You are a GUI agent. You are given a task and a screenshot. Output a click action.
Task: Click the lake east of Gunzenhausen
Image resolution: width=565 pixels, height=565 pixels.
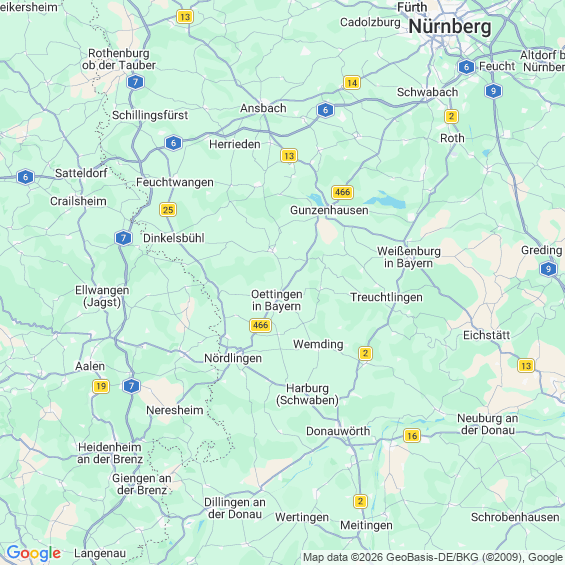coord(387,201)
